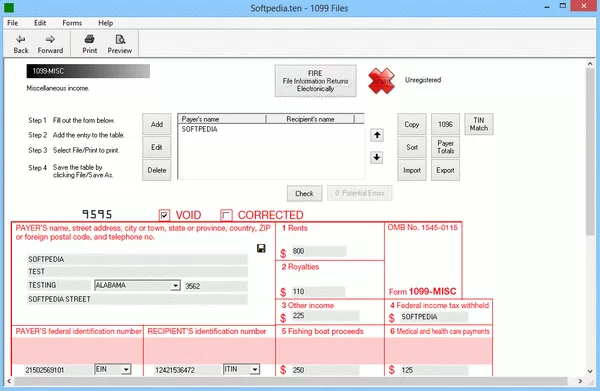Click the TESTING city field
The image size is (600, 391).
(59, 285)
